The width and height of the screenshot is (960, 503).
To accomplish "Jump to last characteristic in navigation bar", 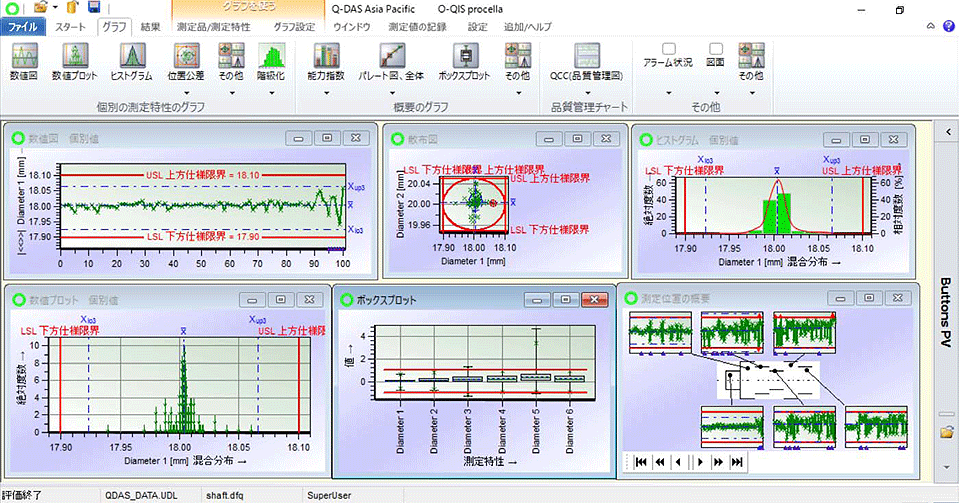I will pos(737,462).
